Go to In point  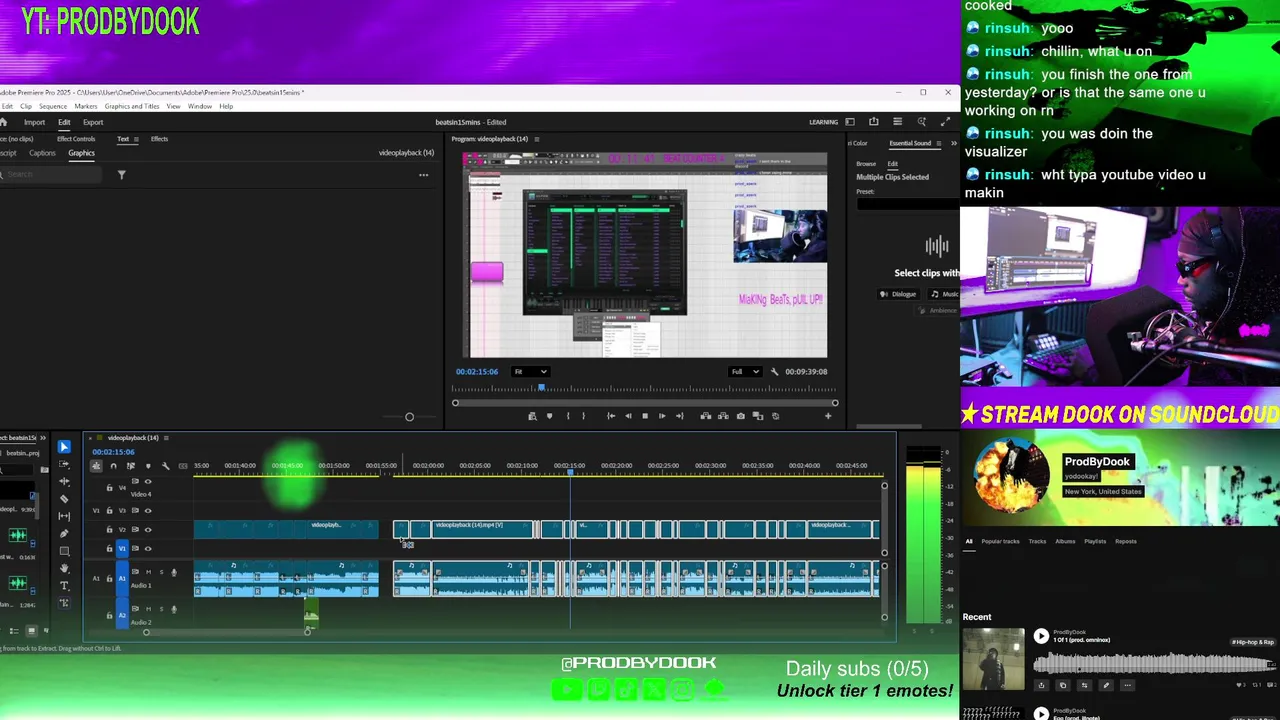coord(611,416)
